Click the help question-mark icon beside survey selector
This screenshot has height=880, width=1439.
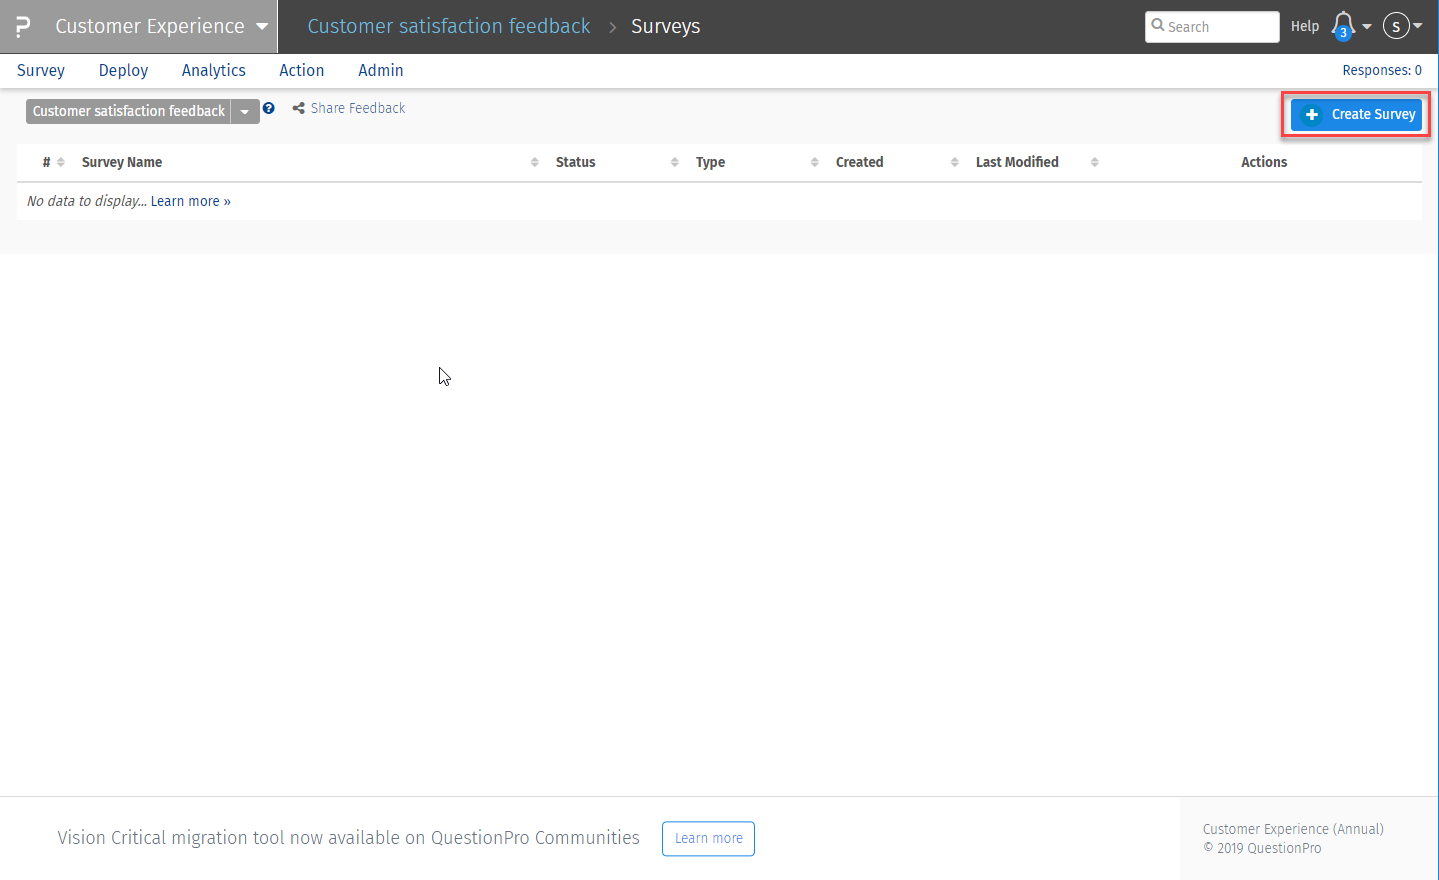[268, 108]
